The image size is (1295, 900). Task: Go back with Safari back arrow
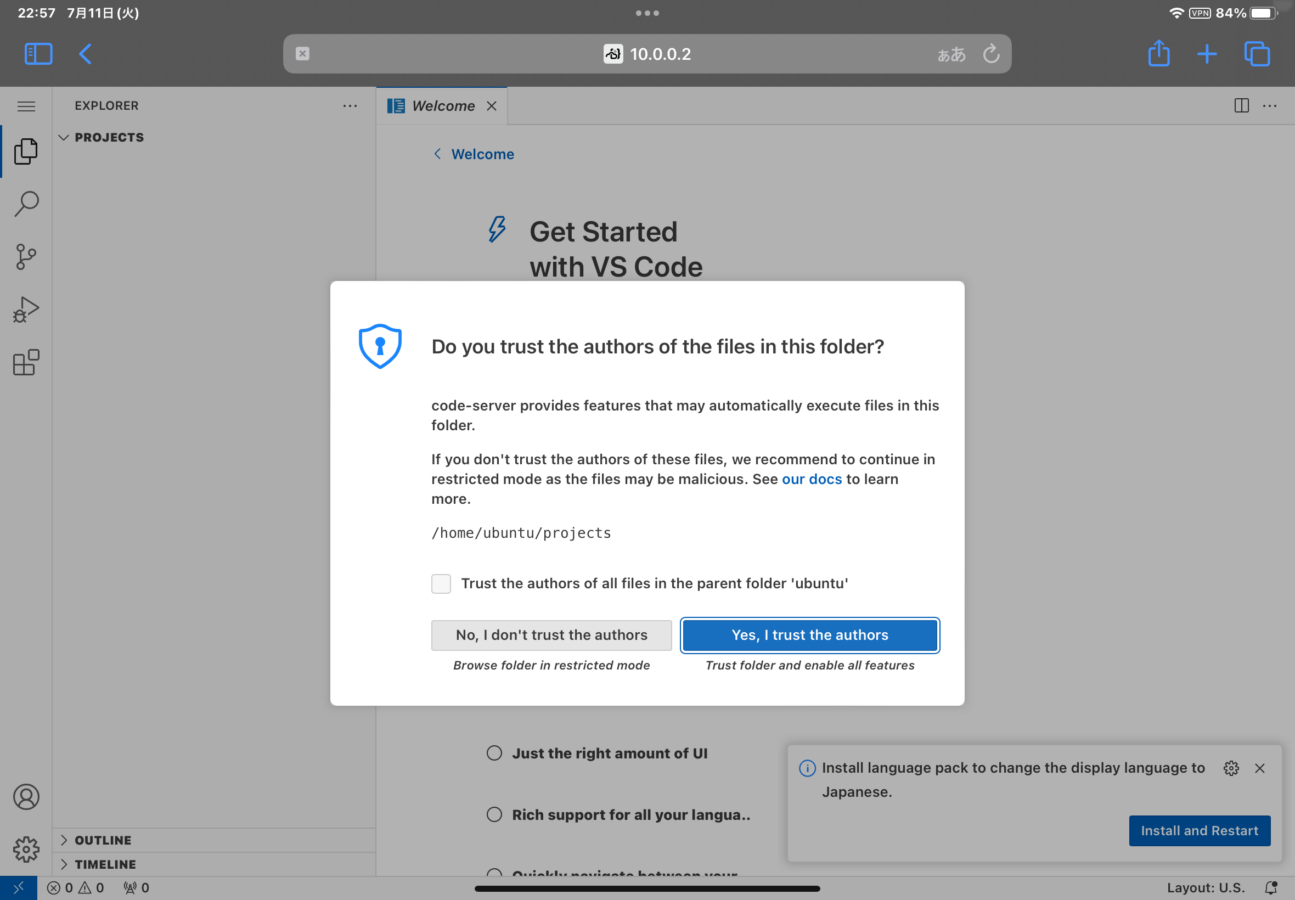(x=85, y=54)
